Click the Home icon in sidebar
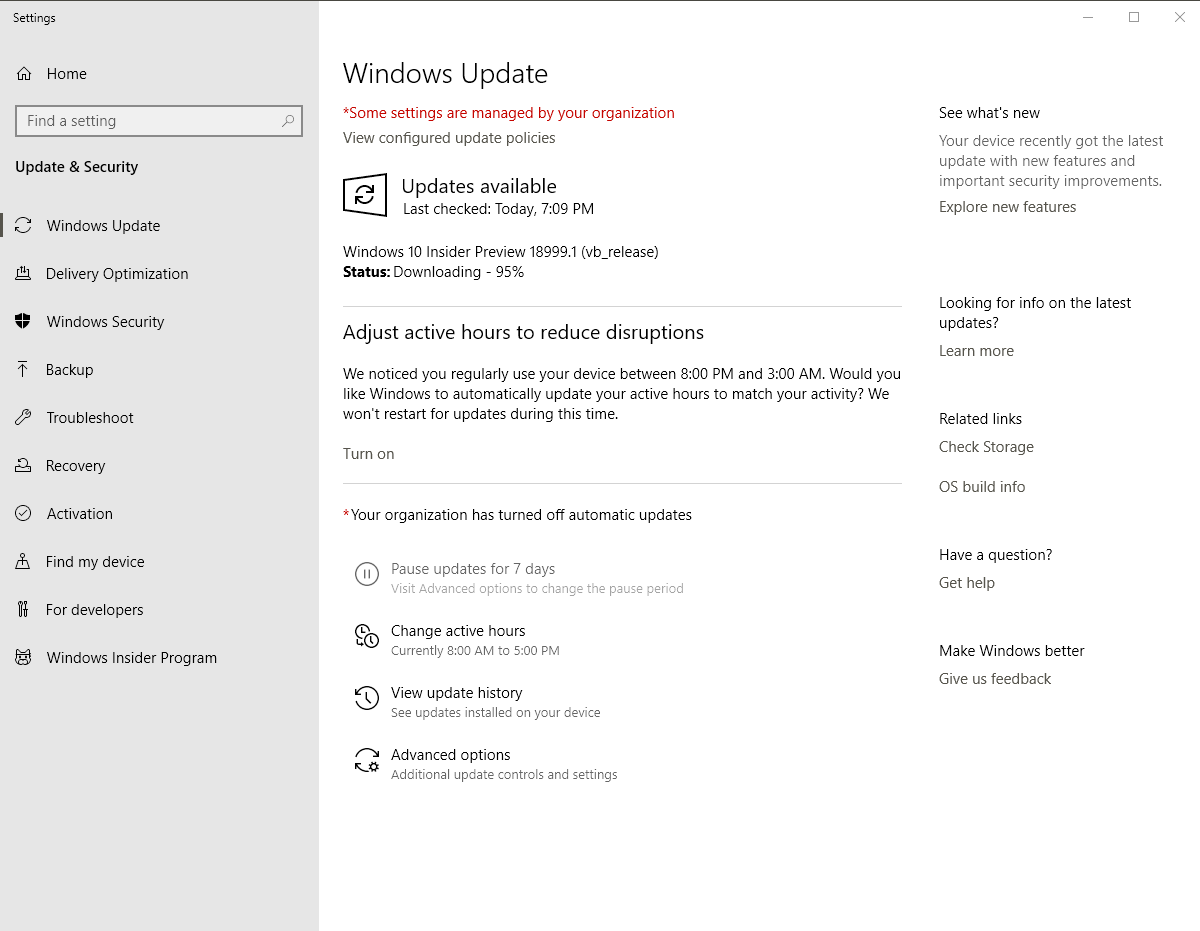This screenshot has width=1200, height=931. pyautogui.click(x=24, y=74)
